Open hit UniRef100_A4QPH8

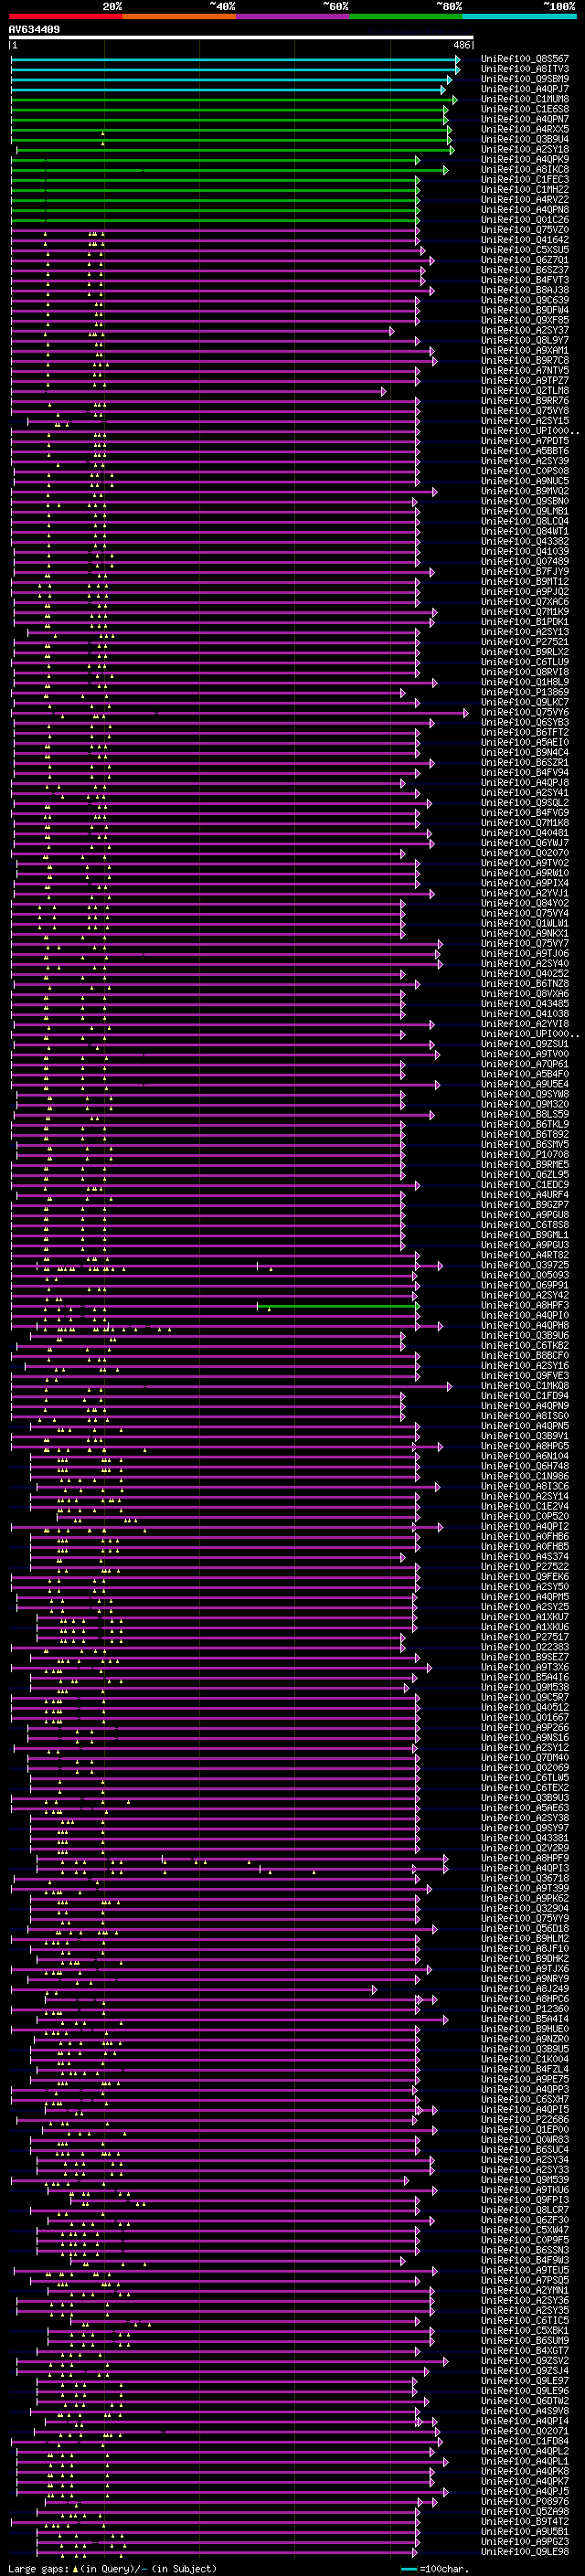525,1325
